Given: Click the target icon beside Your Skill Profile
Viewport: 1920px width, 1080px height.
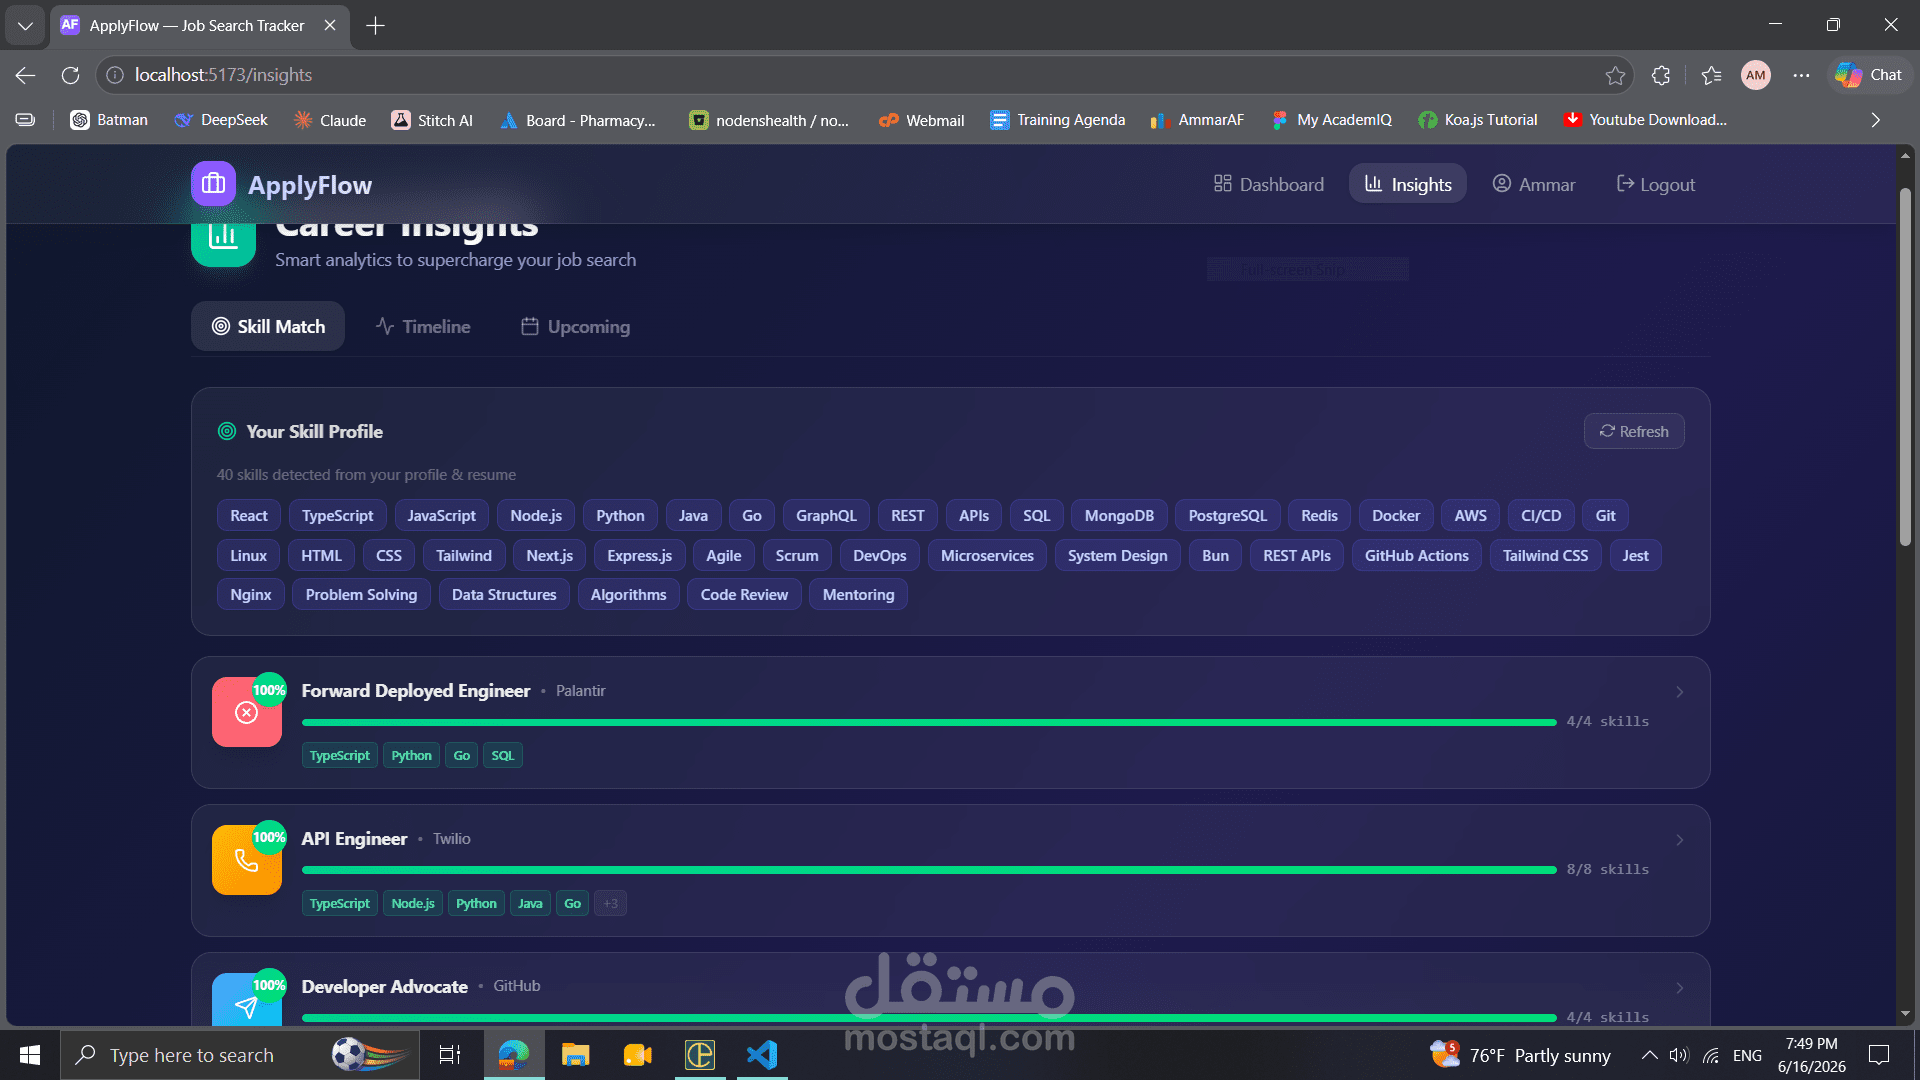Looking at the screenshot, I should click(x=227, y=431).
